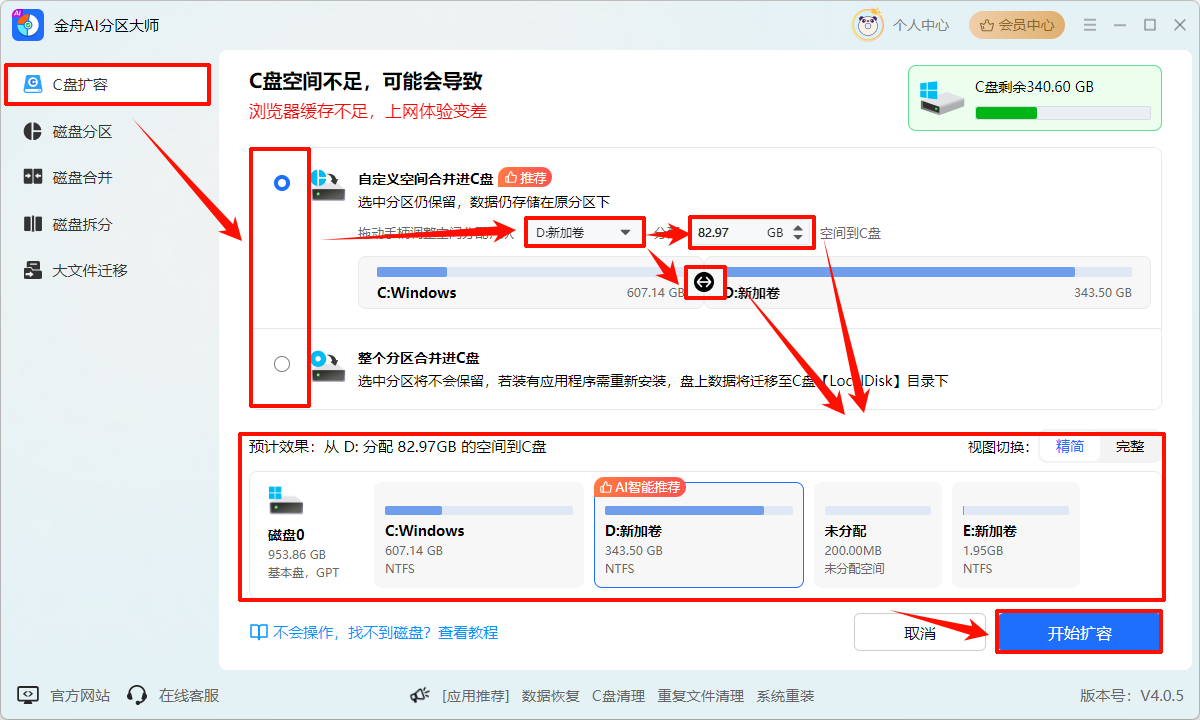
Task: Open 系统重装 from the bottom toolbar
Action: pyautogui.click(x=788, y=695)
